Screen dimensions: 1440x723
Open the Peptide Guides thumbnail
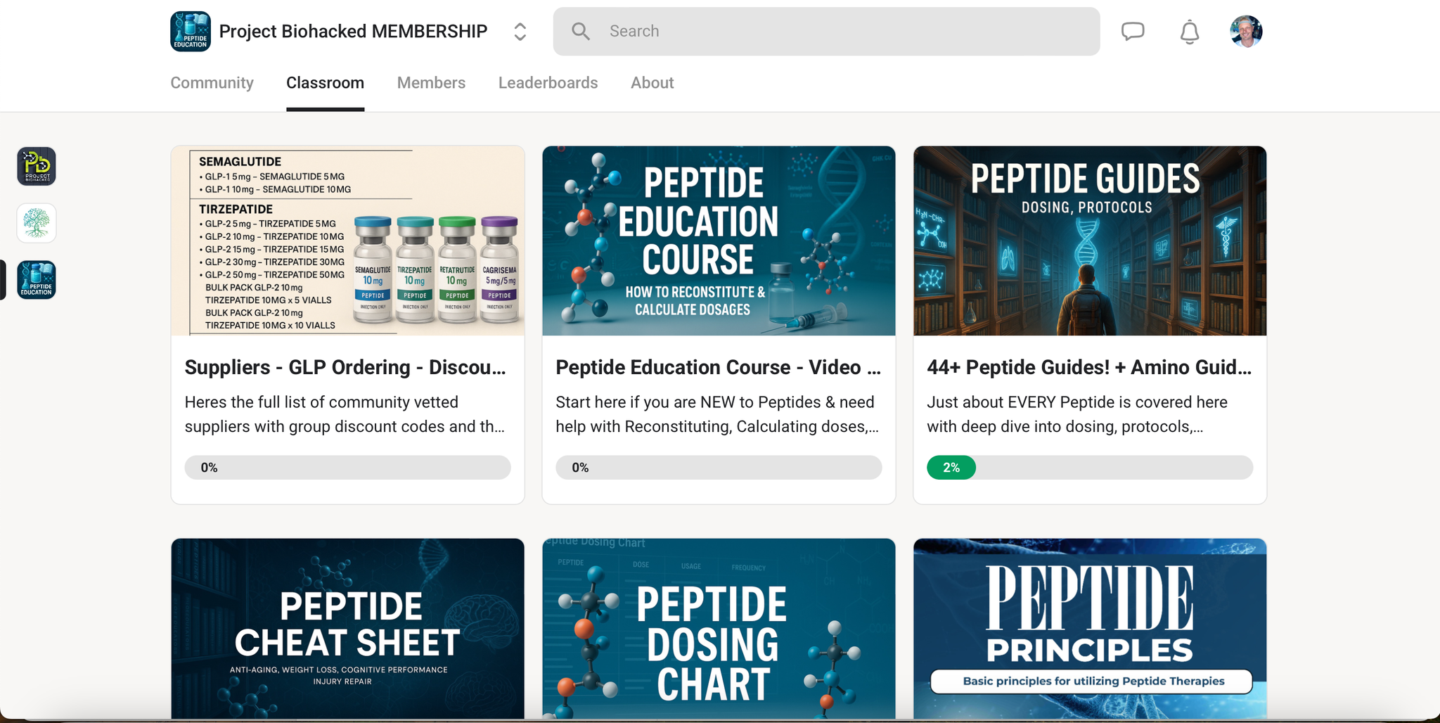coord(1090,241)
